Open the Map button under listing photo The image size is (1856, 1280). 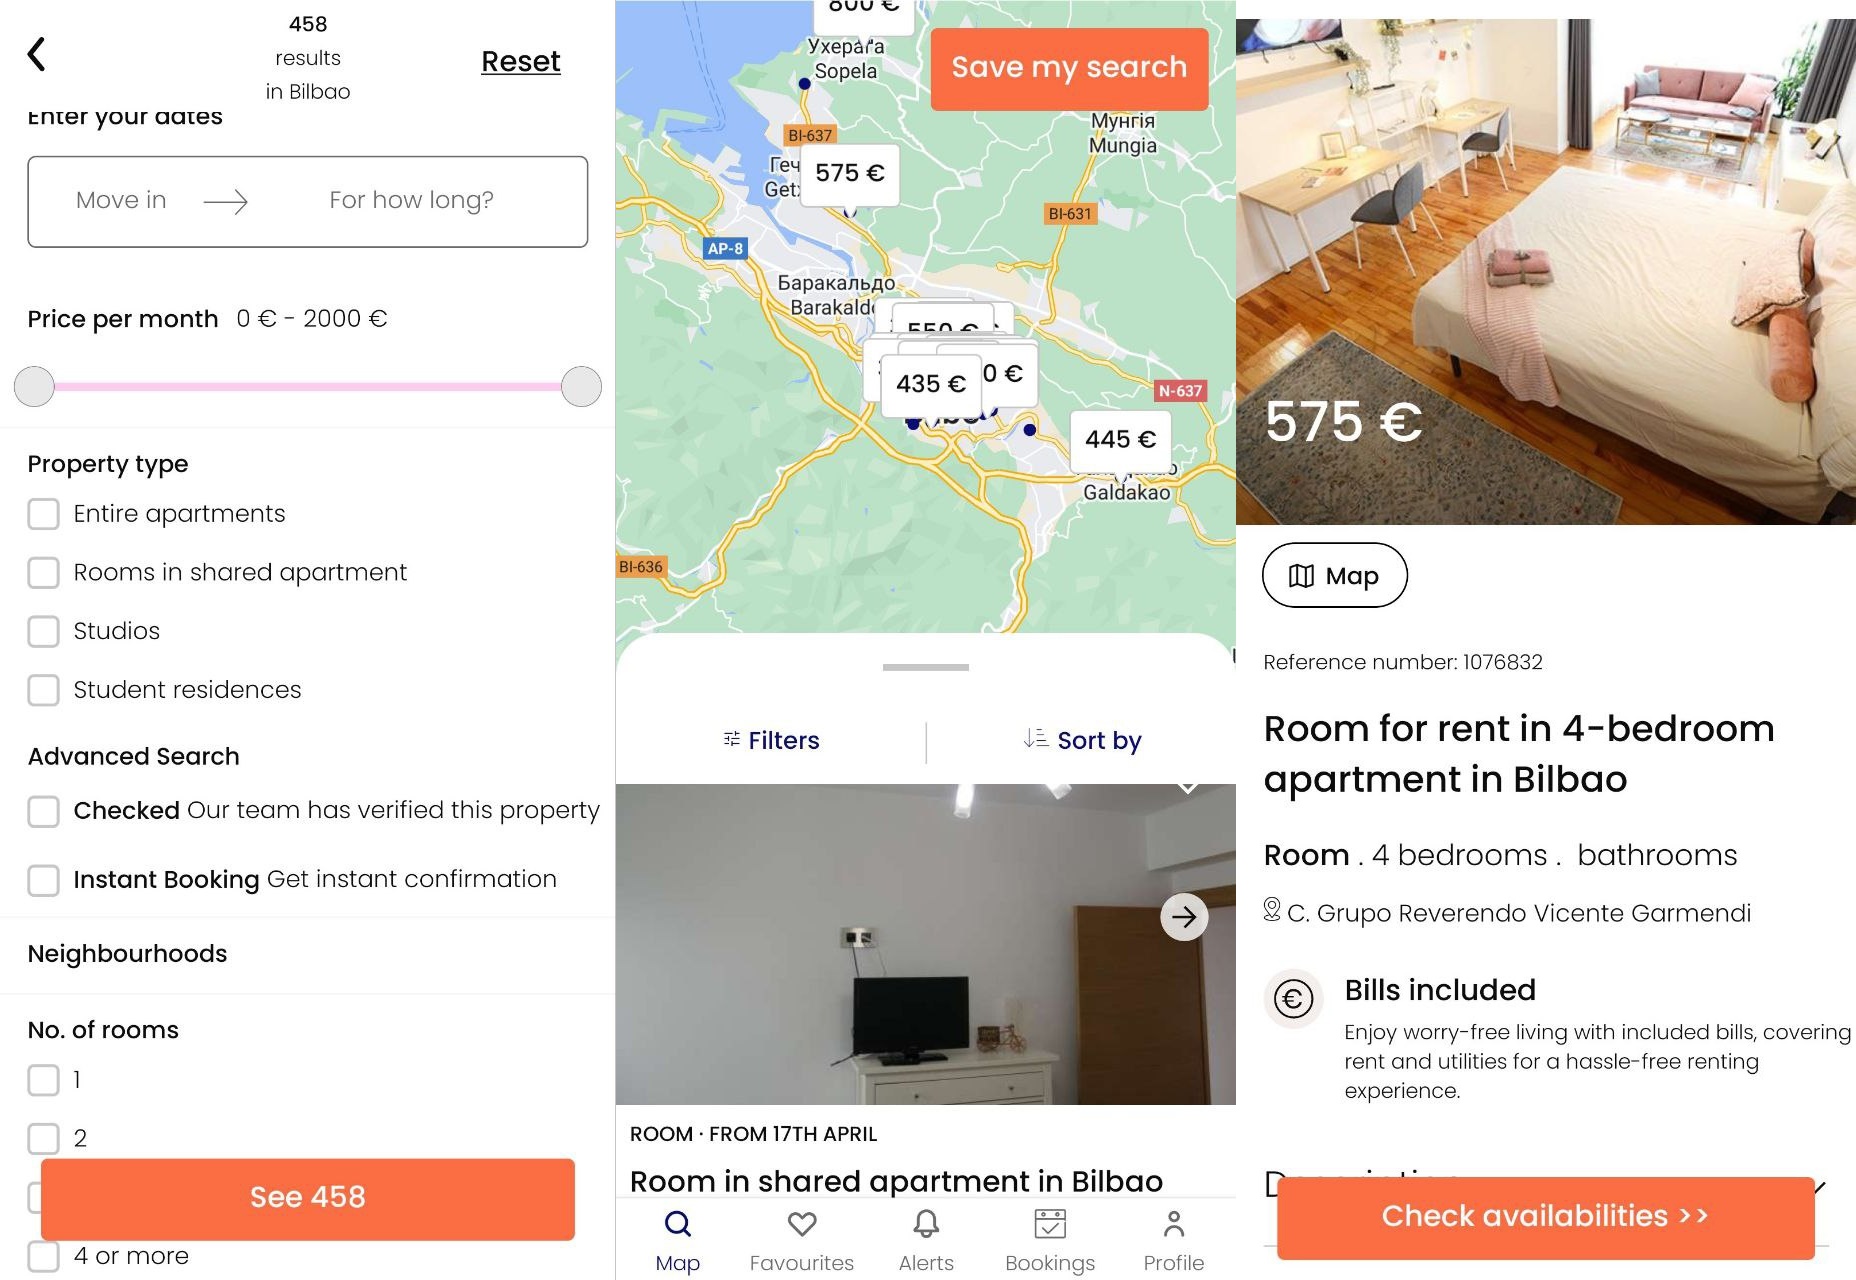pyautogui.click(x=1335, y=575)
